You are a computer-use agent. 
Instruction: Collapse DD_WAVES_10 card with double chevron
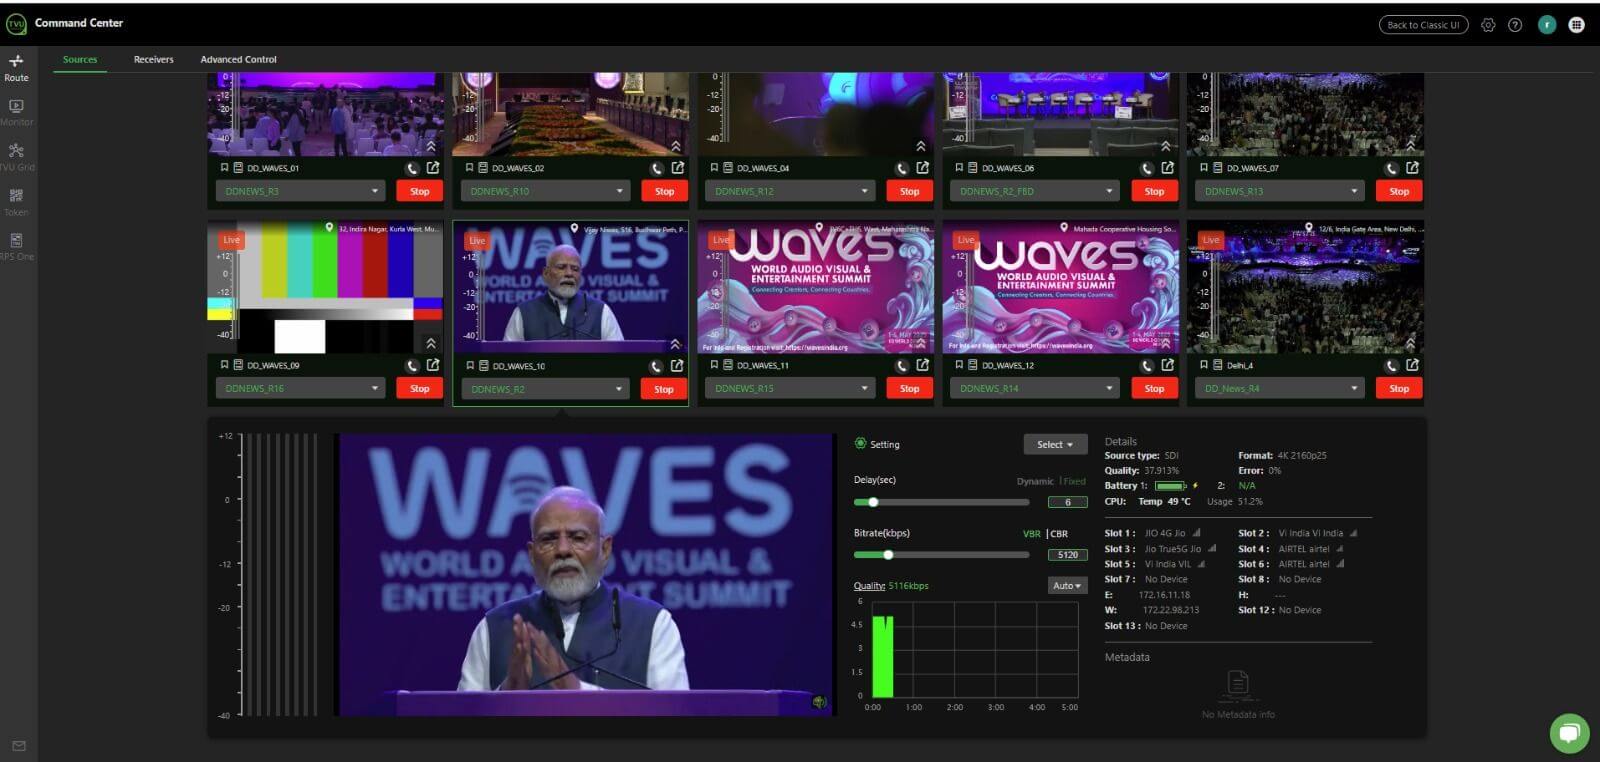click(675, 344)
